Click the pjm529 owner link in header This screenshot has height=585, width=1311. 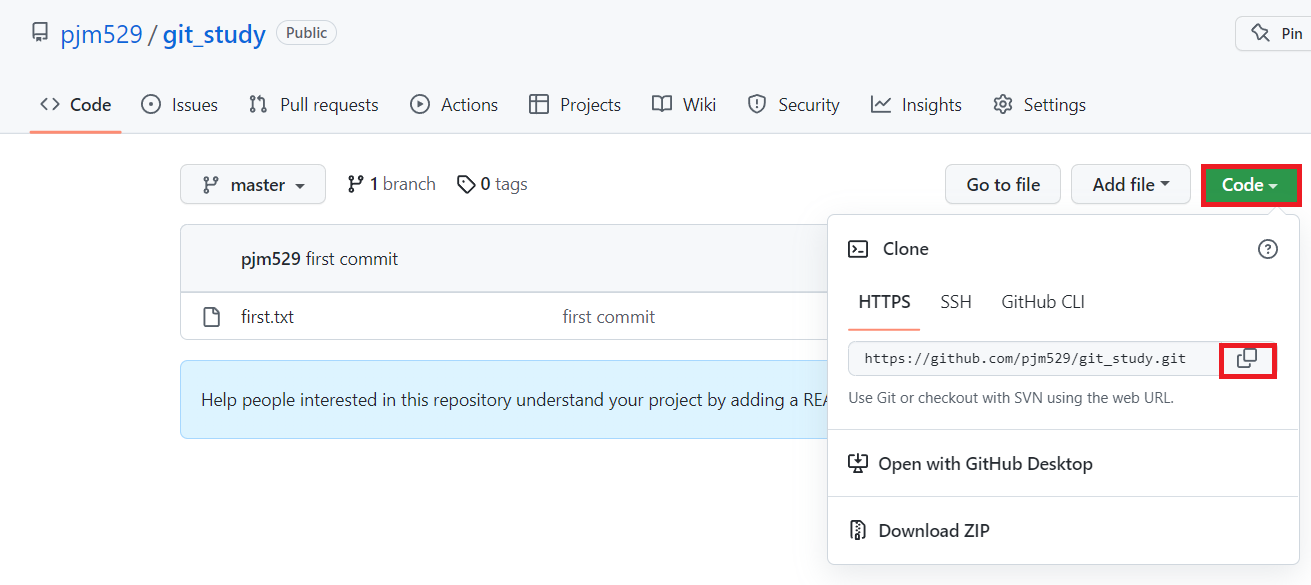(x=101, y=35)
